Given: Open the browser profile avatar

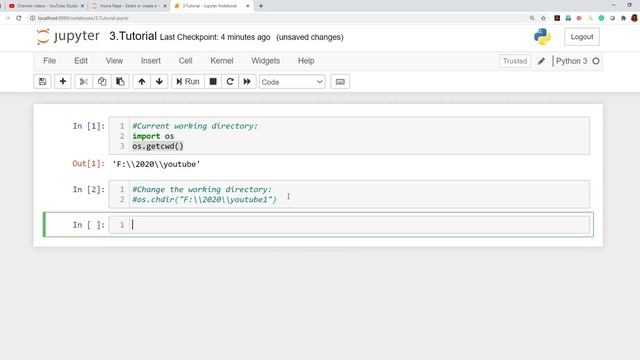Looking at the screenshot, I should (634, 18).
